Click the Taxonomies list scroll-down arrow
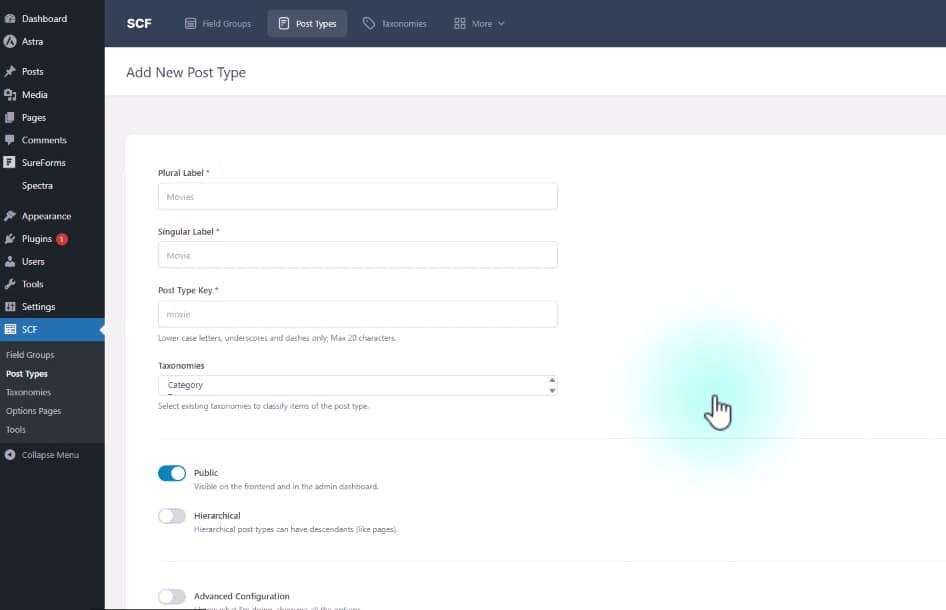The image size is (946, 610). tap(552, 390)
